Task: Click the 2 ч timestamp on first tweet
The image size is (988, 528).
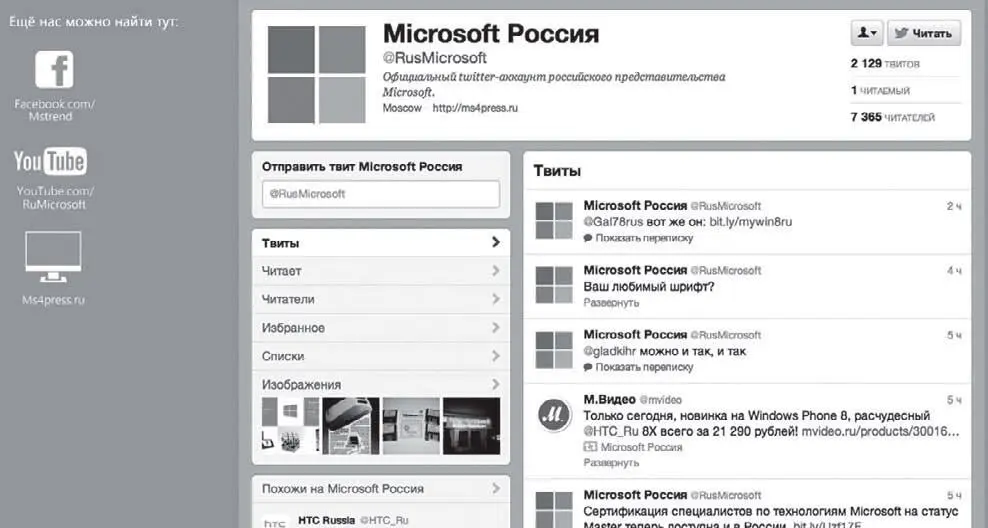Action: coord(954,206)
